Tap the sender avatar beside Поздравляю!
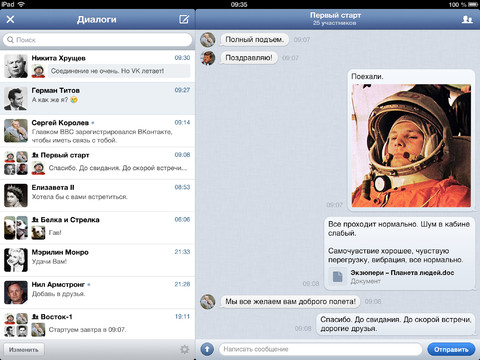 [207, 58]
